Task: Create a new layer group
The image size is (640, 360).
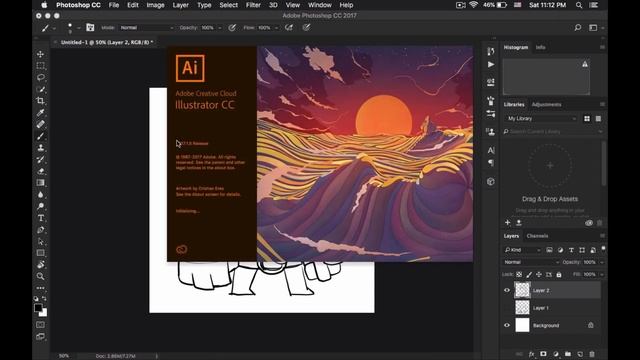Action: click(568, 354)
